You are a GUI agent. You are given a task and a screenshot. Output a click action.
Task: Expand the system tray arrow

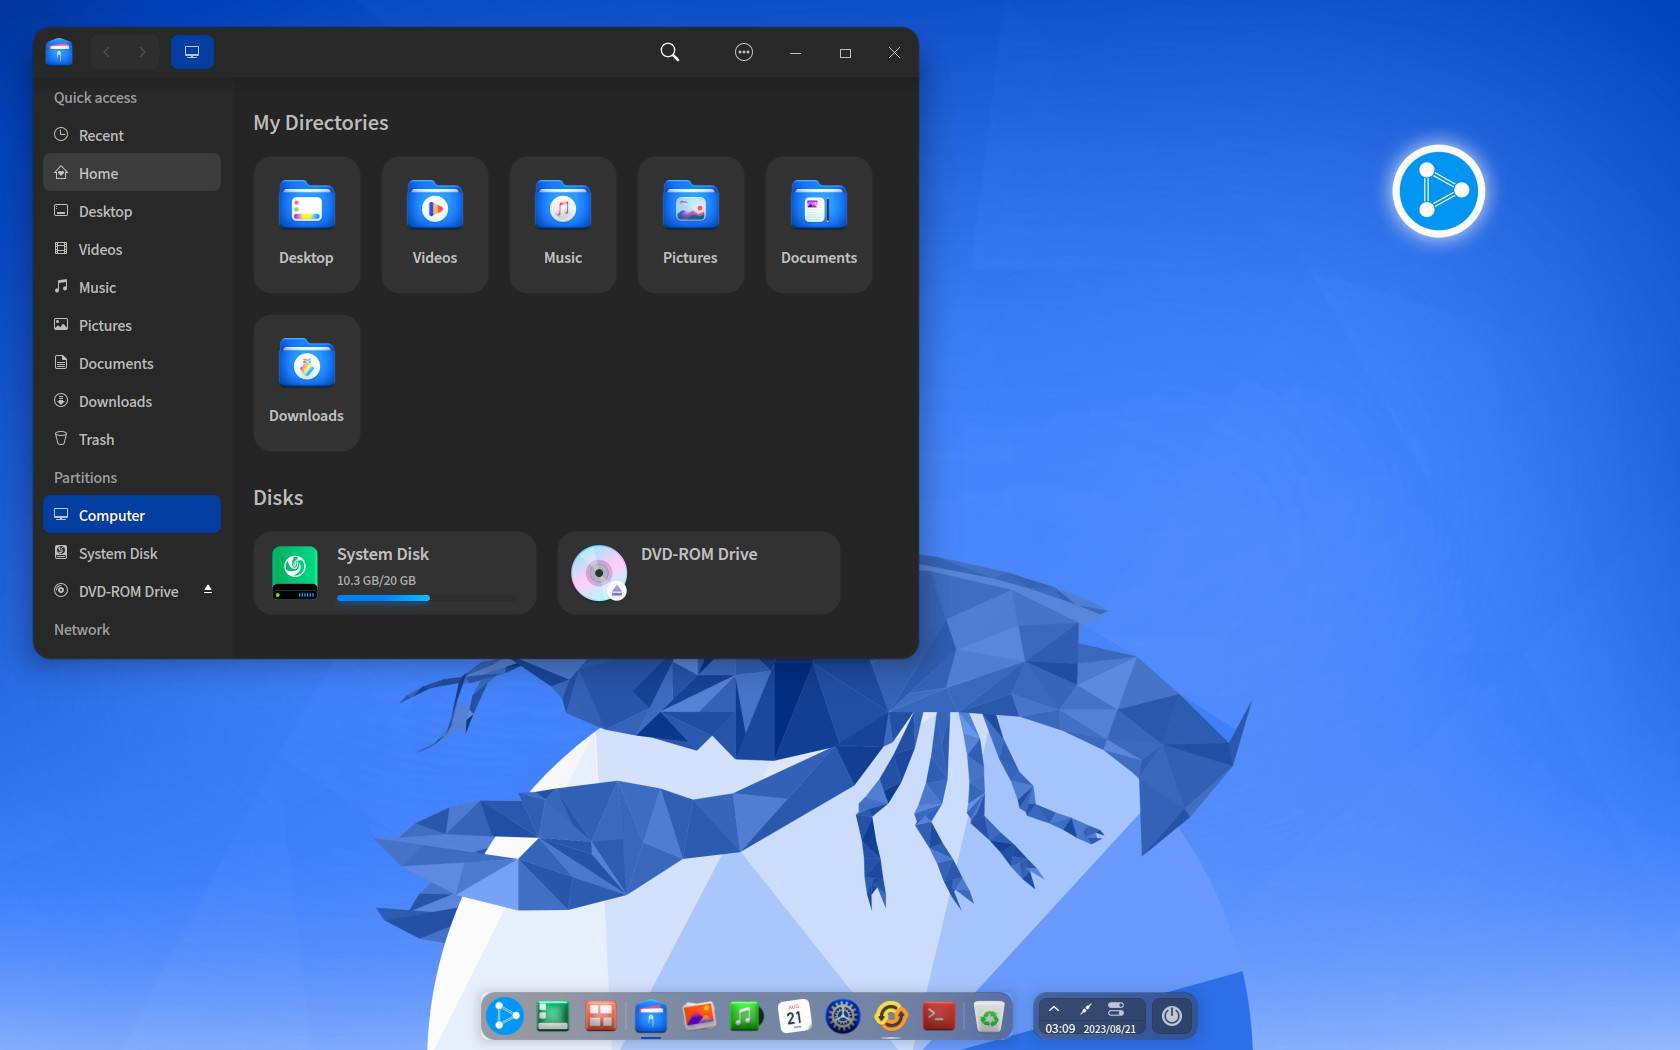[x=1054, y=1009]
